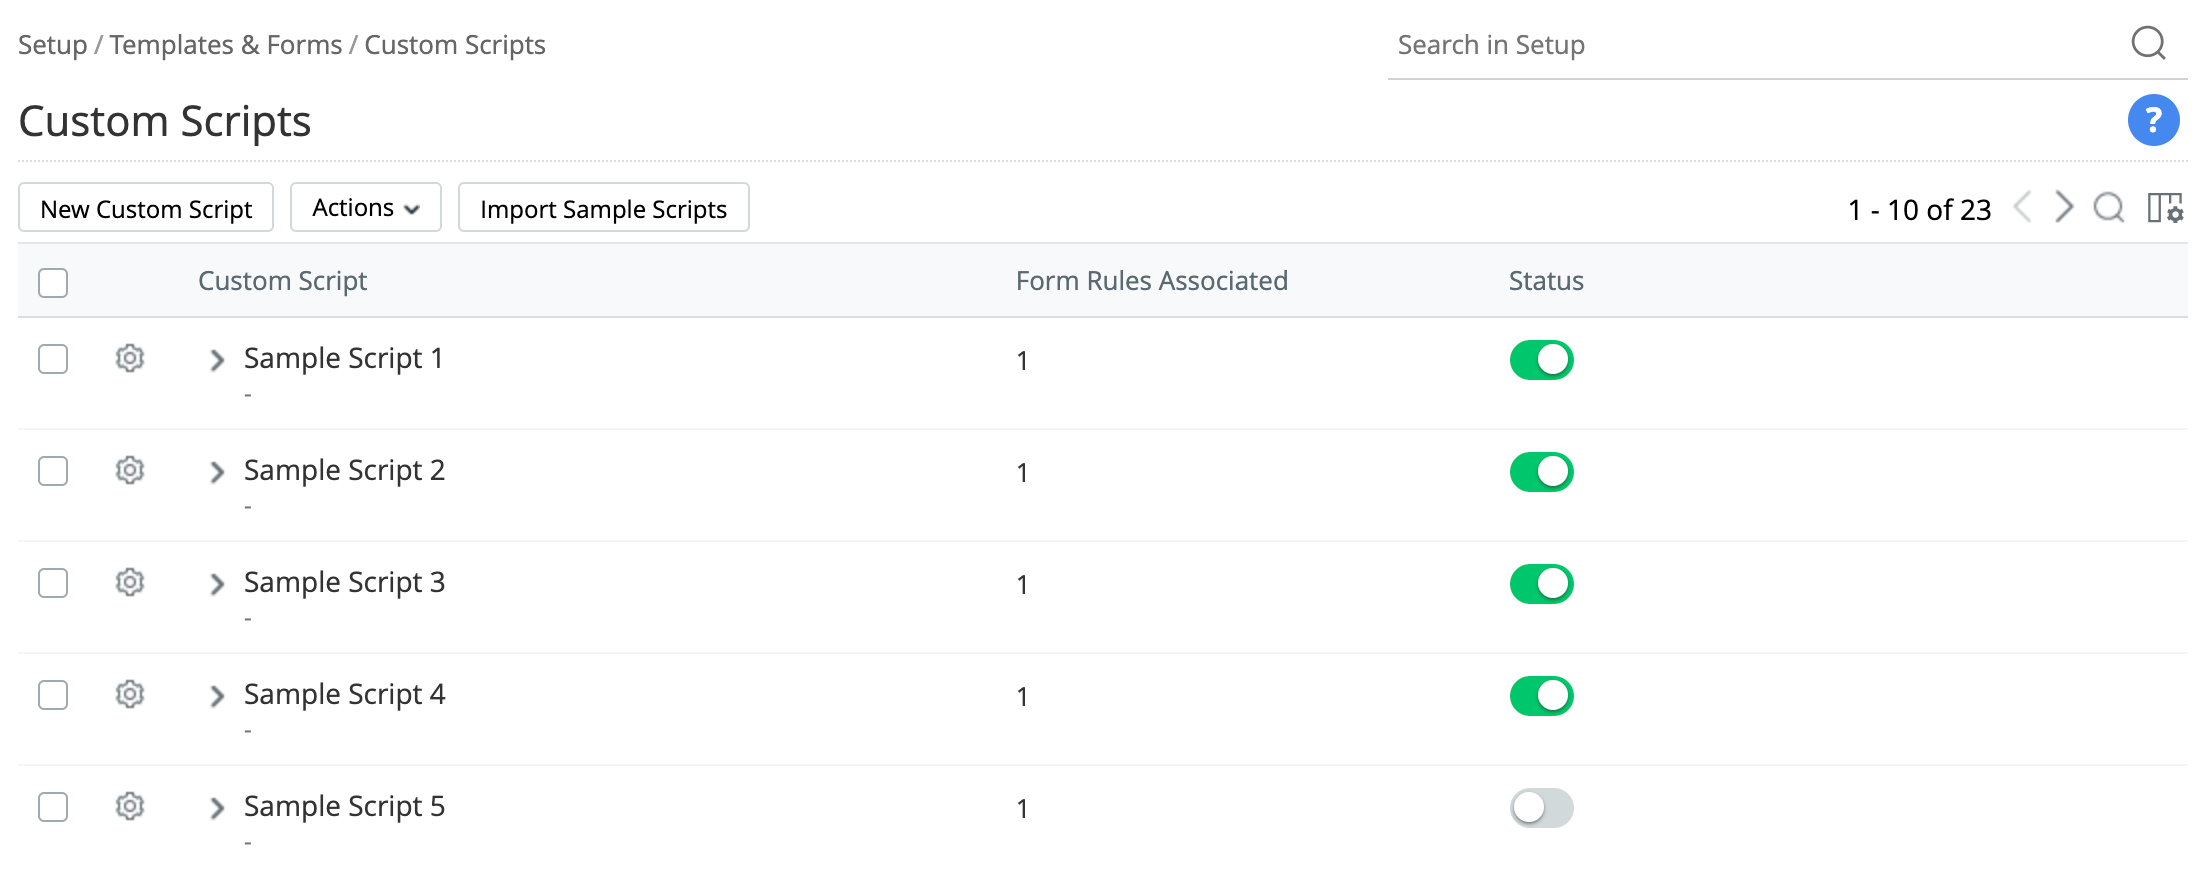This screenshot has width=2202, height=874.
Task: Go to next page of scripts
Action: tap(2063, 207)
